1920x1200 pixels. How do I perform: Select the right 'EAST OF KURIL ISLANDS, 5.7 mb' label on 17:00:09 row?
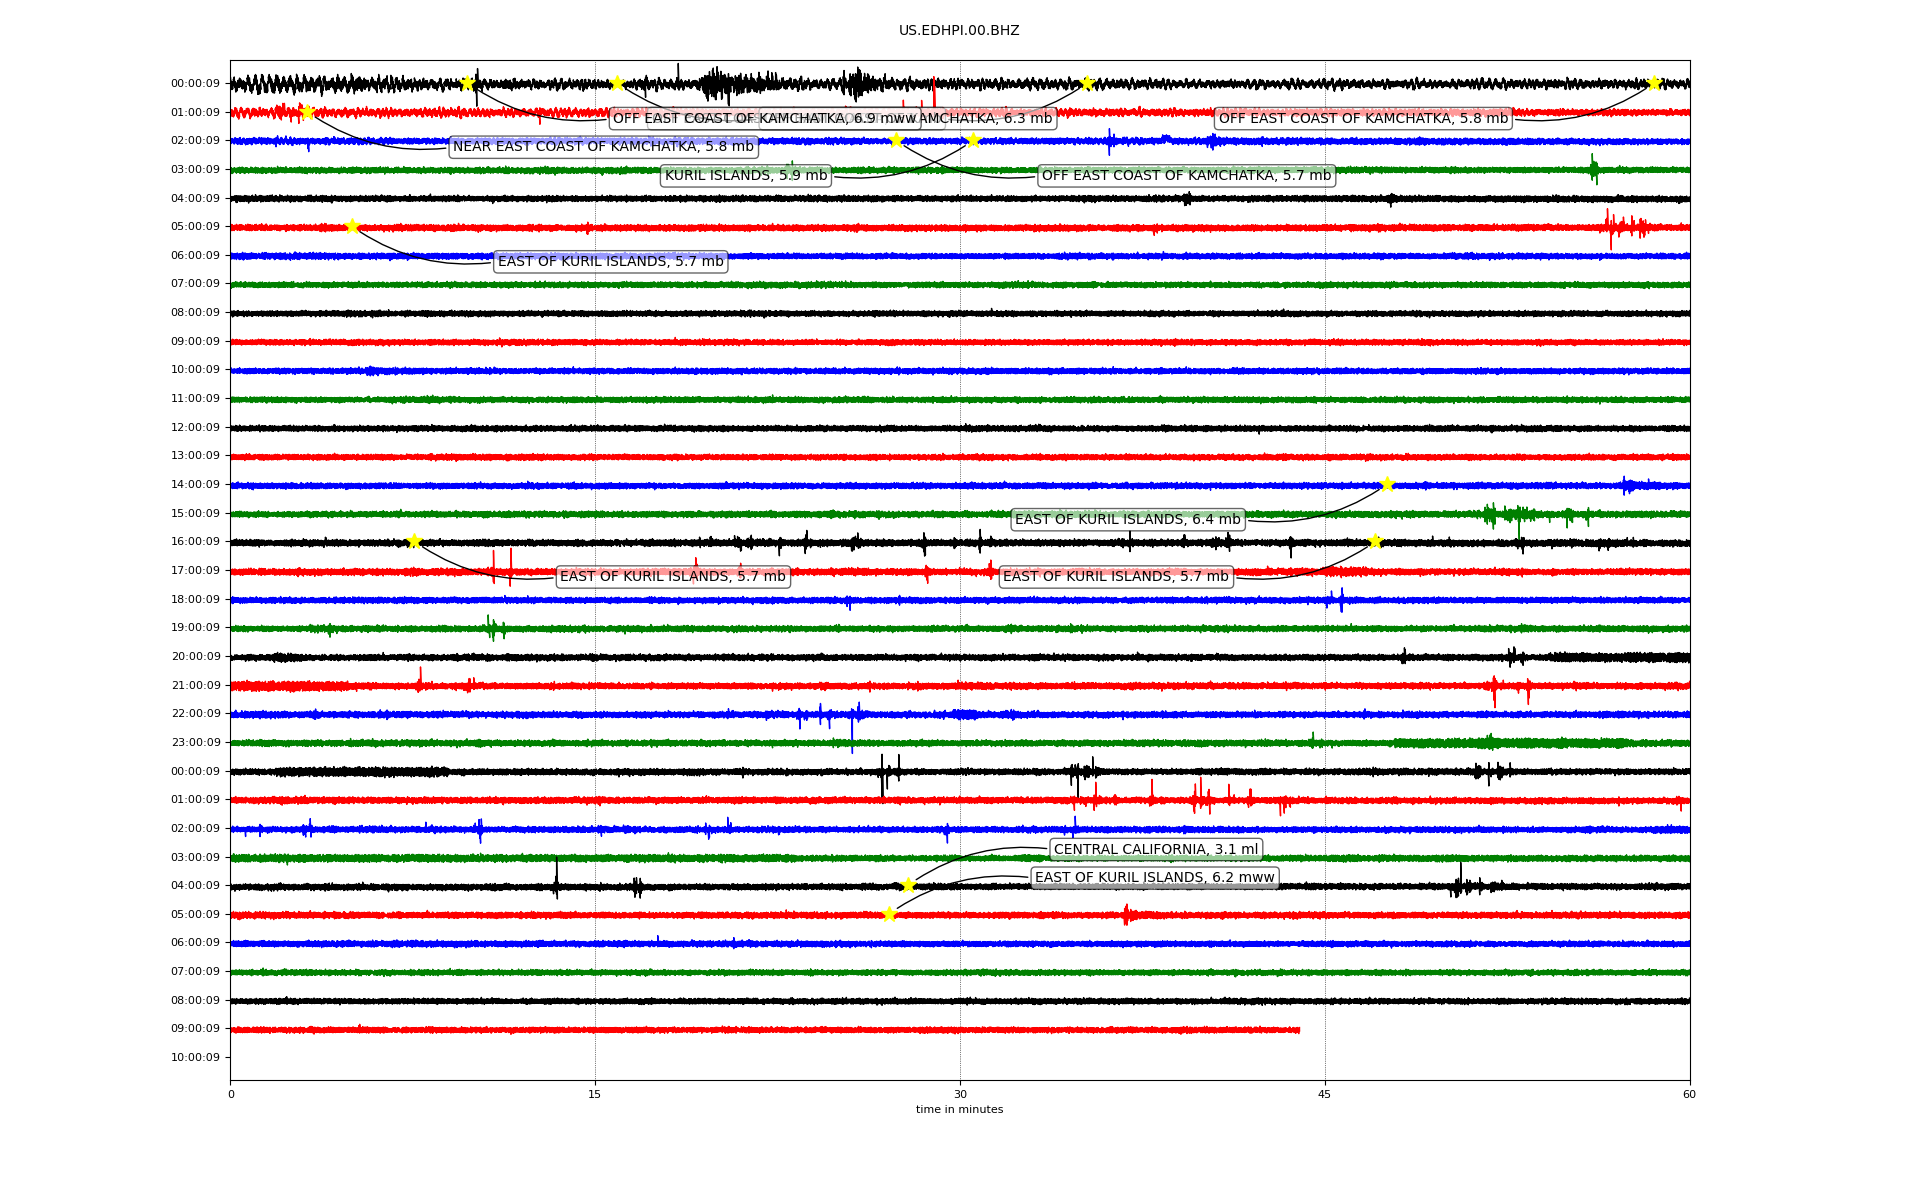pos(1116,577)
